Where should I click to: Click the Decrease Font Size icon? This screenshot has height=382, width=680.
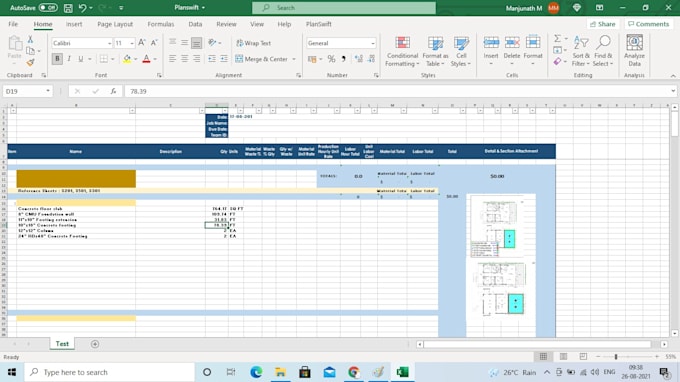tap(154, 43)
